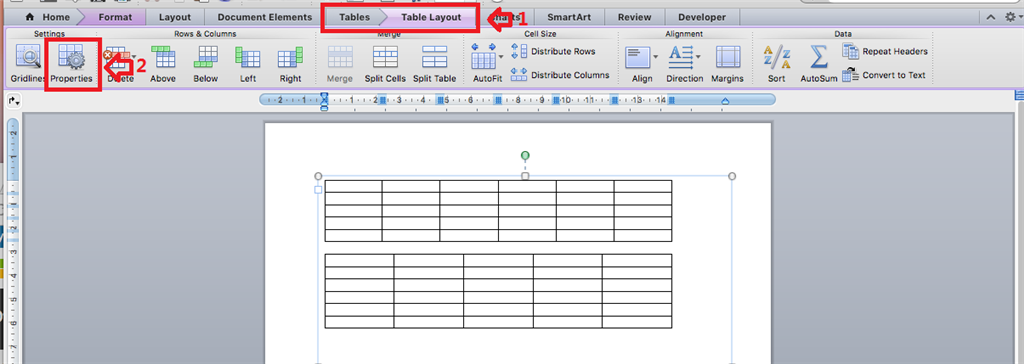The image size is (1024, 364).
Task: Convert table to Text
Action: click(x=884, y=75)
